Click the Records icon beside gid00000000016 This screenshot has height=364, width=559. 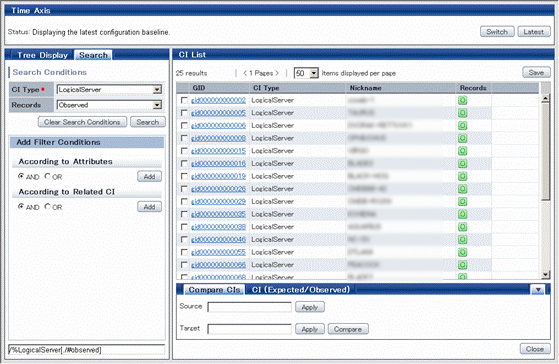pyautogui.click(x=462, y=164)
